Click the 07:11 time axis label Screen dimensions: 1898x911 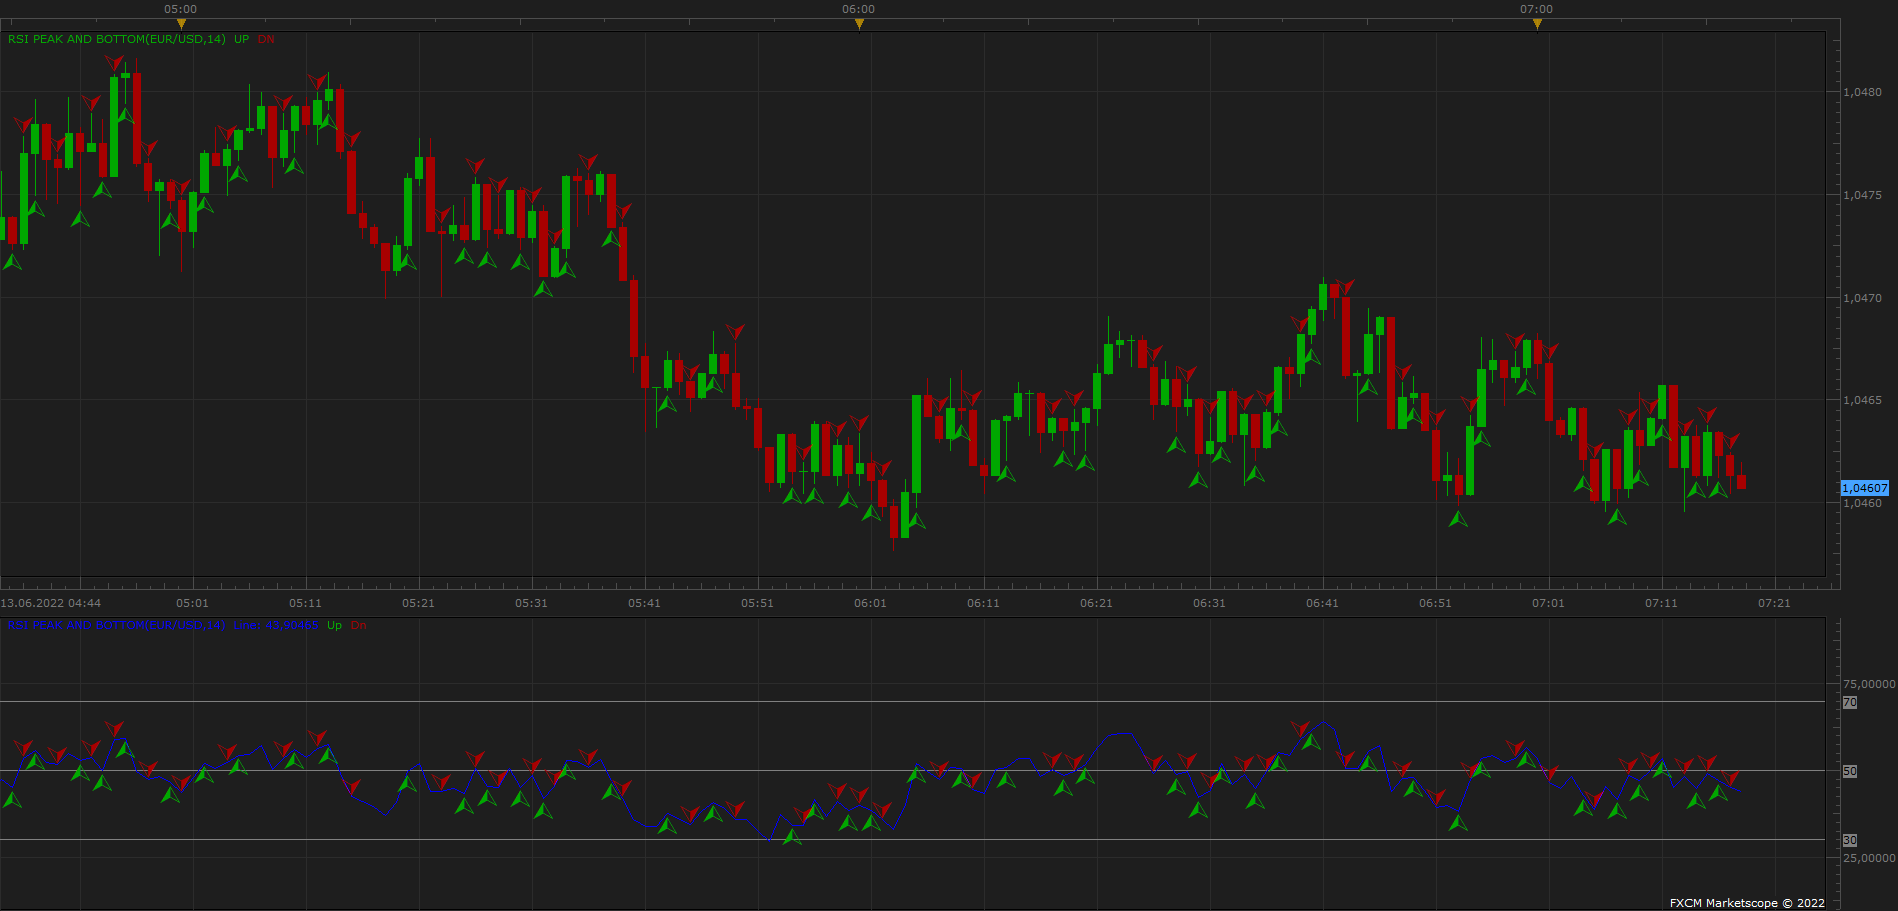pyautogui.click(x=1662, y=603)
